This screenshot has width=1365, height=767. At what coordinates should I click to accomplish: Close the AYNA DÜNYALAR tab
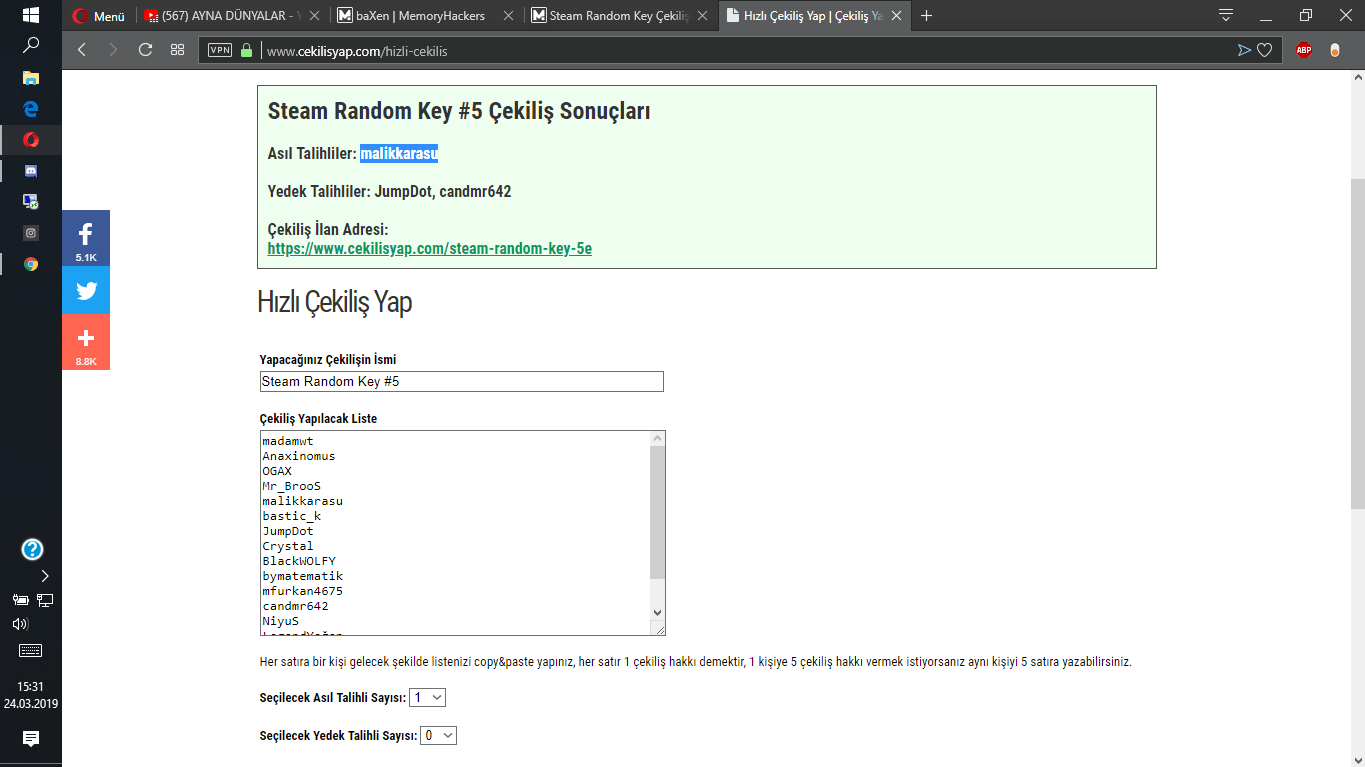(x=314, y=16)
